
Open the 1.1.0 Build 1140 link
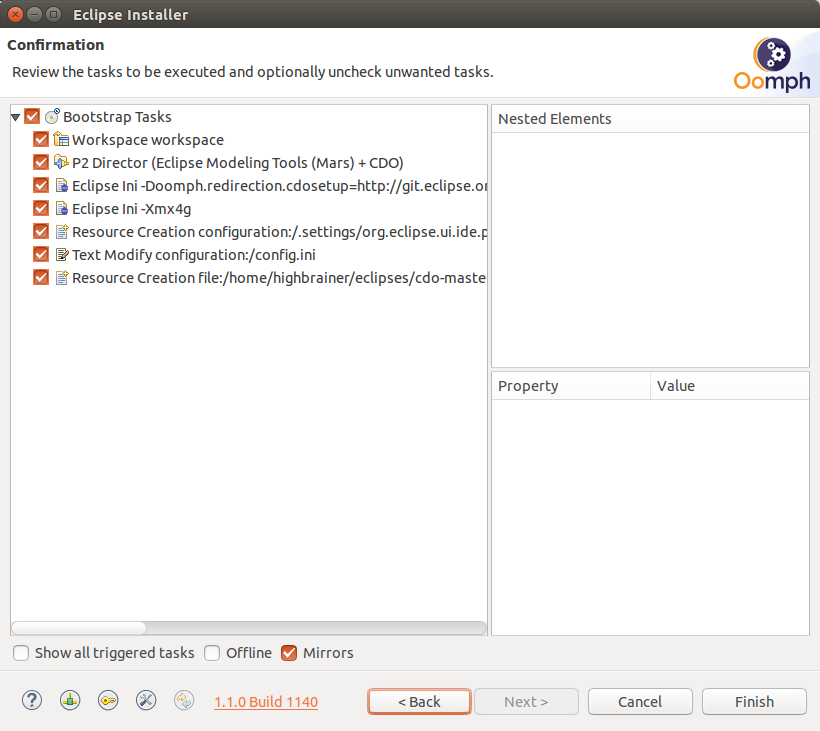point(266,702)
